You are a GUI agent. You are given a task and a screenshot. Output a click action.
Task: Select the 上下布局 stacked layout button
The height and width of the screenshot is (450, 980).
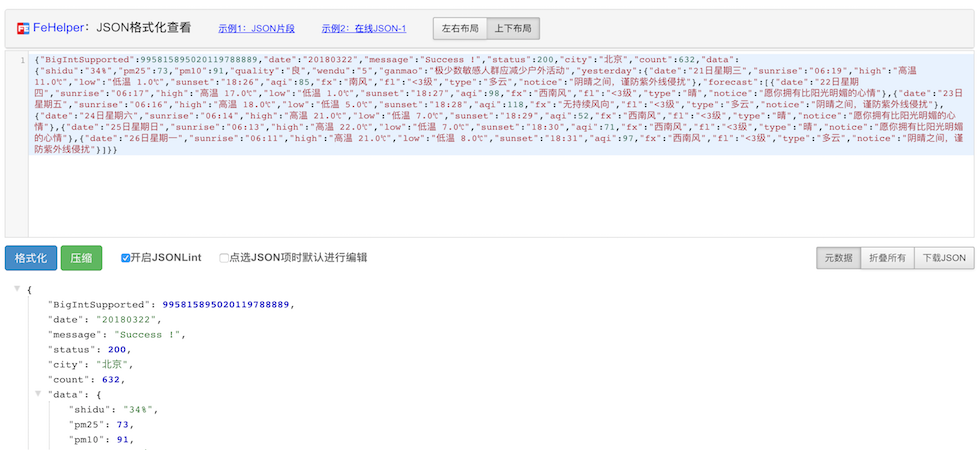[x=513, y=29]
